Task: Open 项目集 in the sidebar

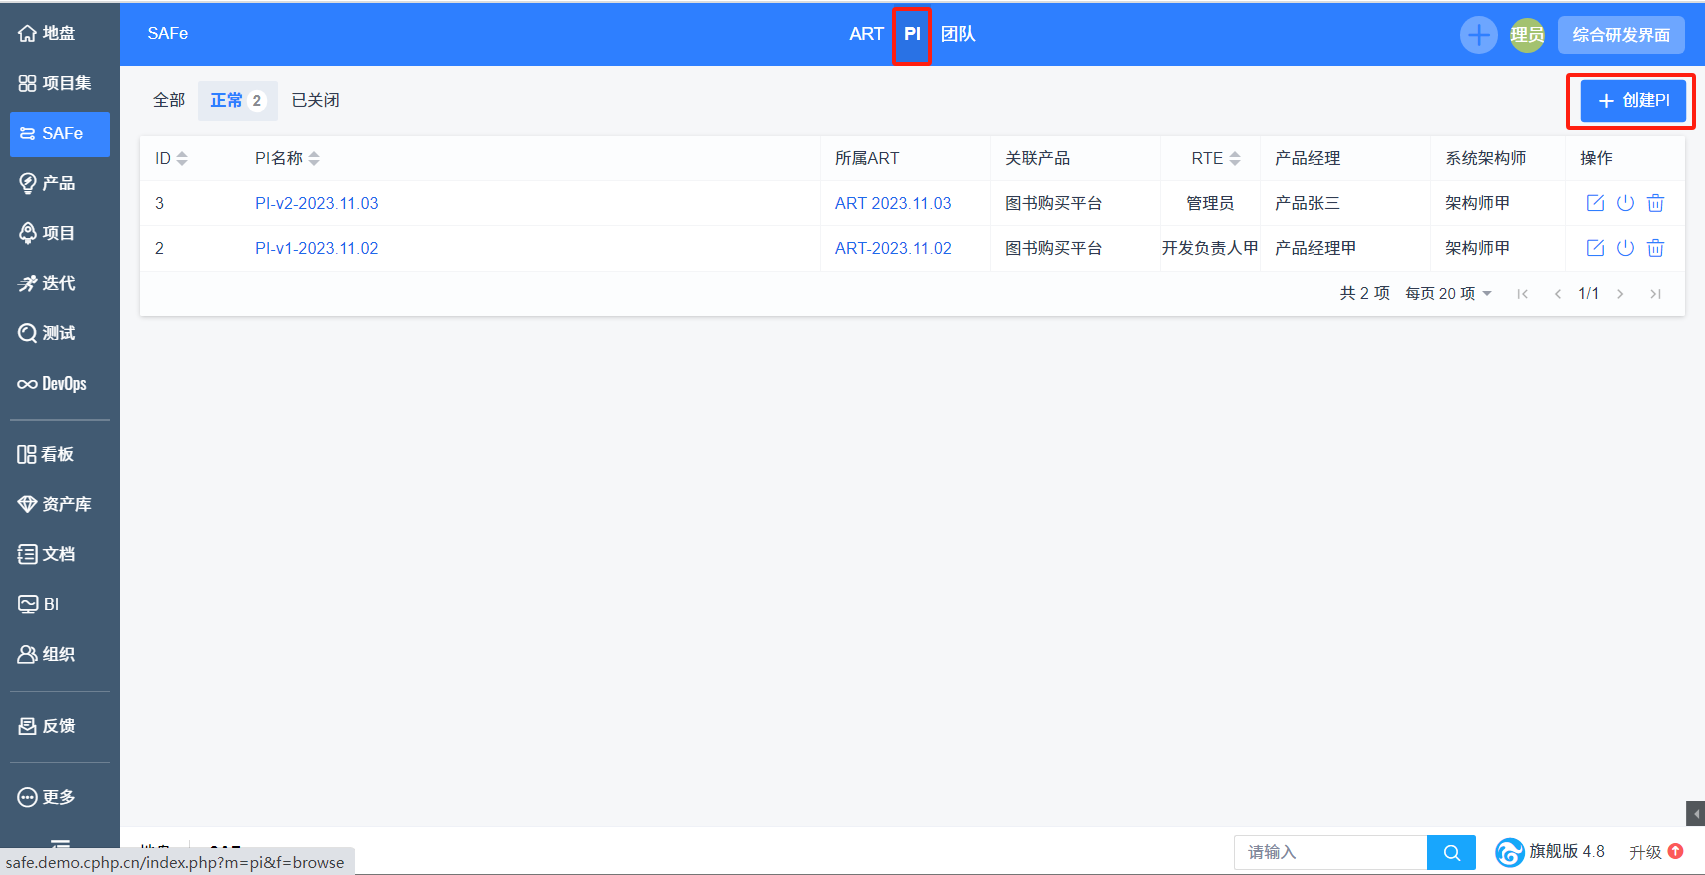Action: click(x=59, y=83)
